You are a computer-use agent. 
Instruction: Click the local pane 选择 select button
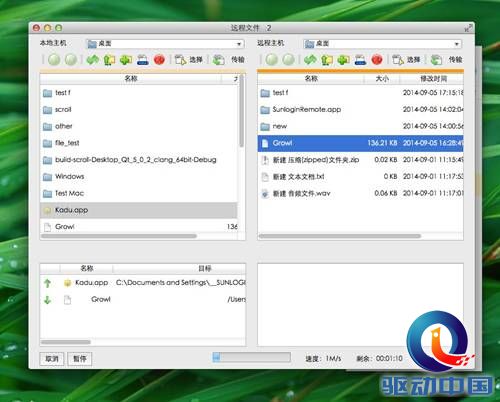point(189,60)
